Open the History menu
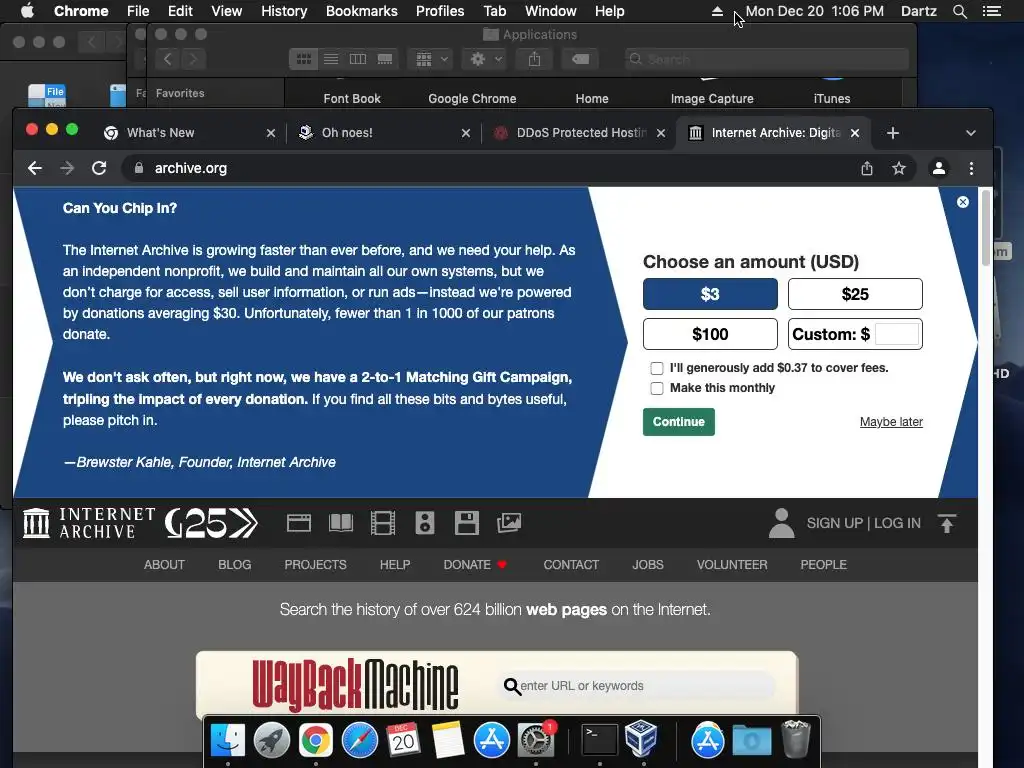 coord(284,11)
